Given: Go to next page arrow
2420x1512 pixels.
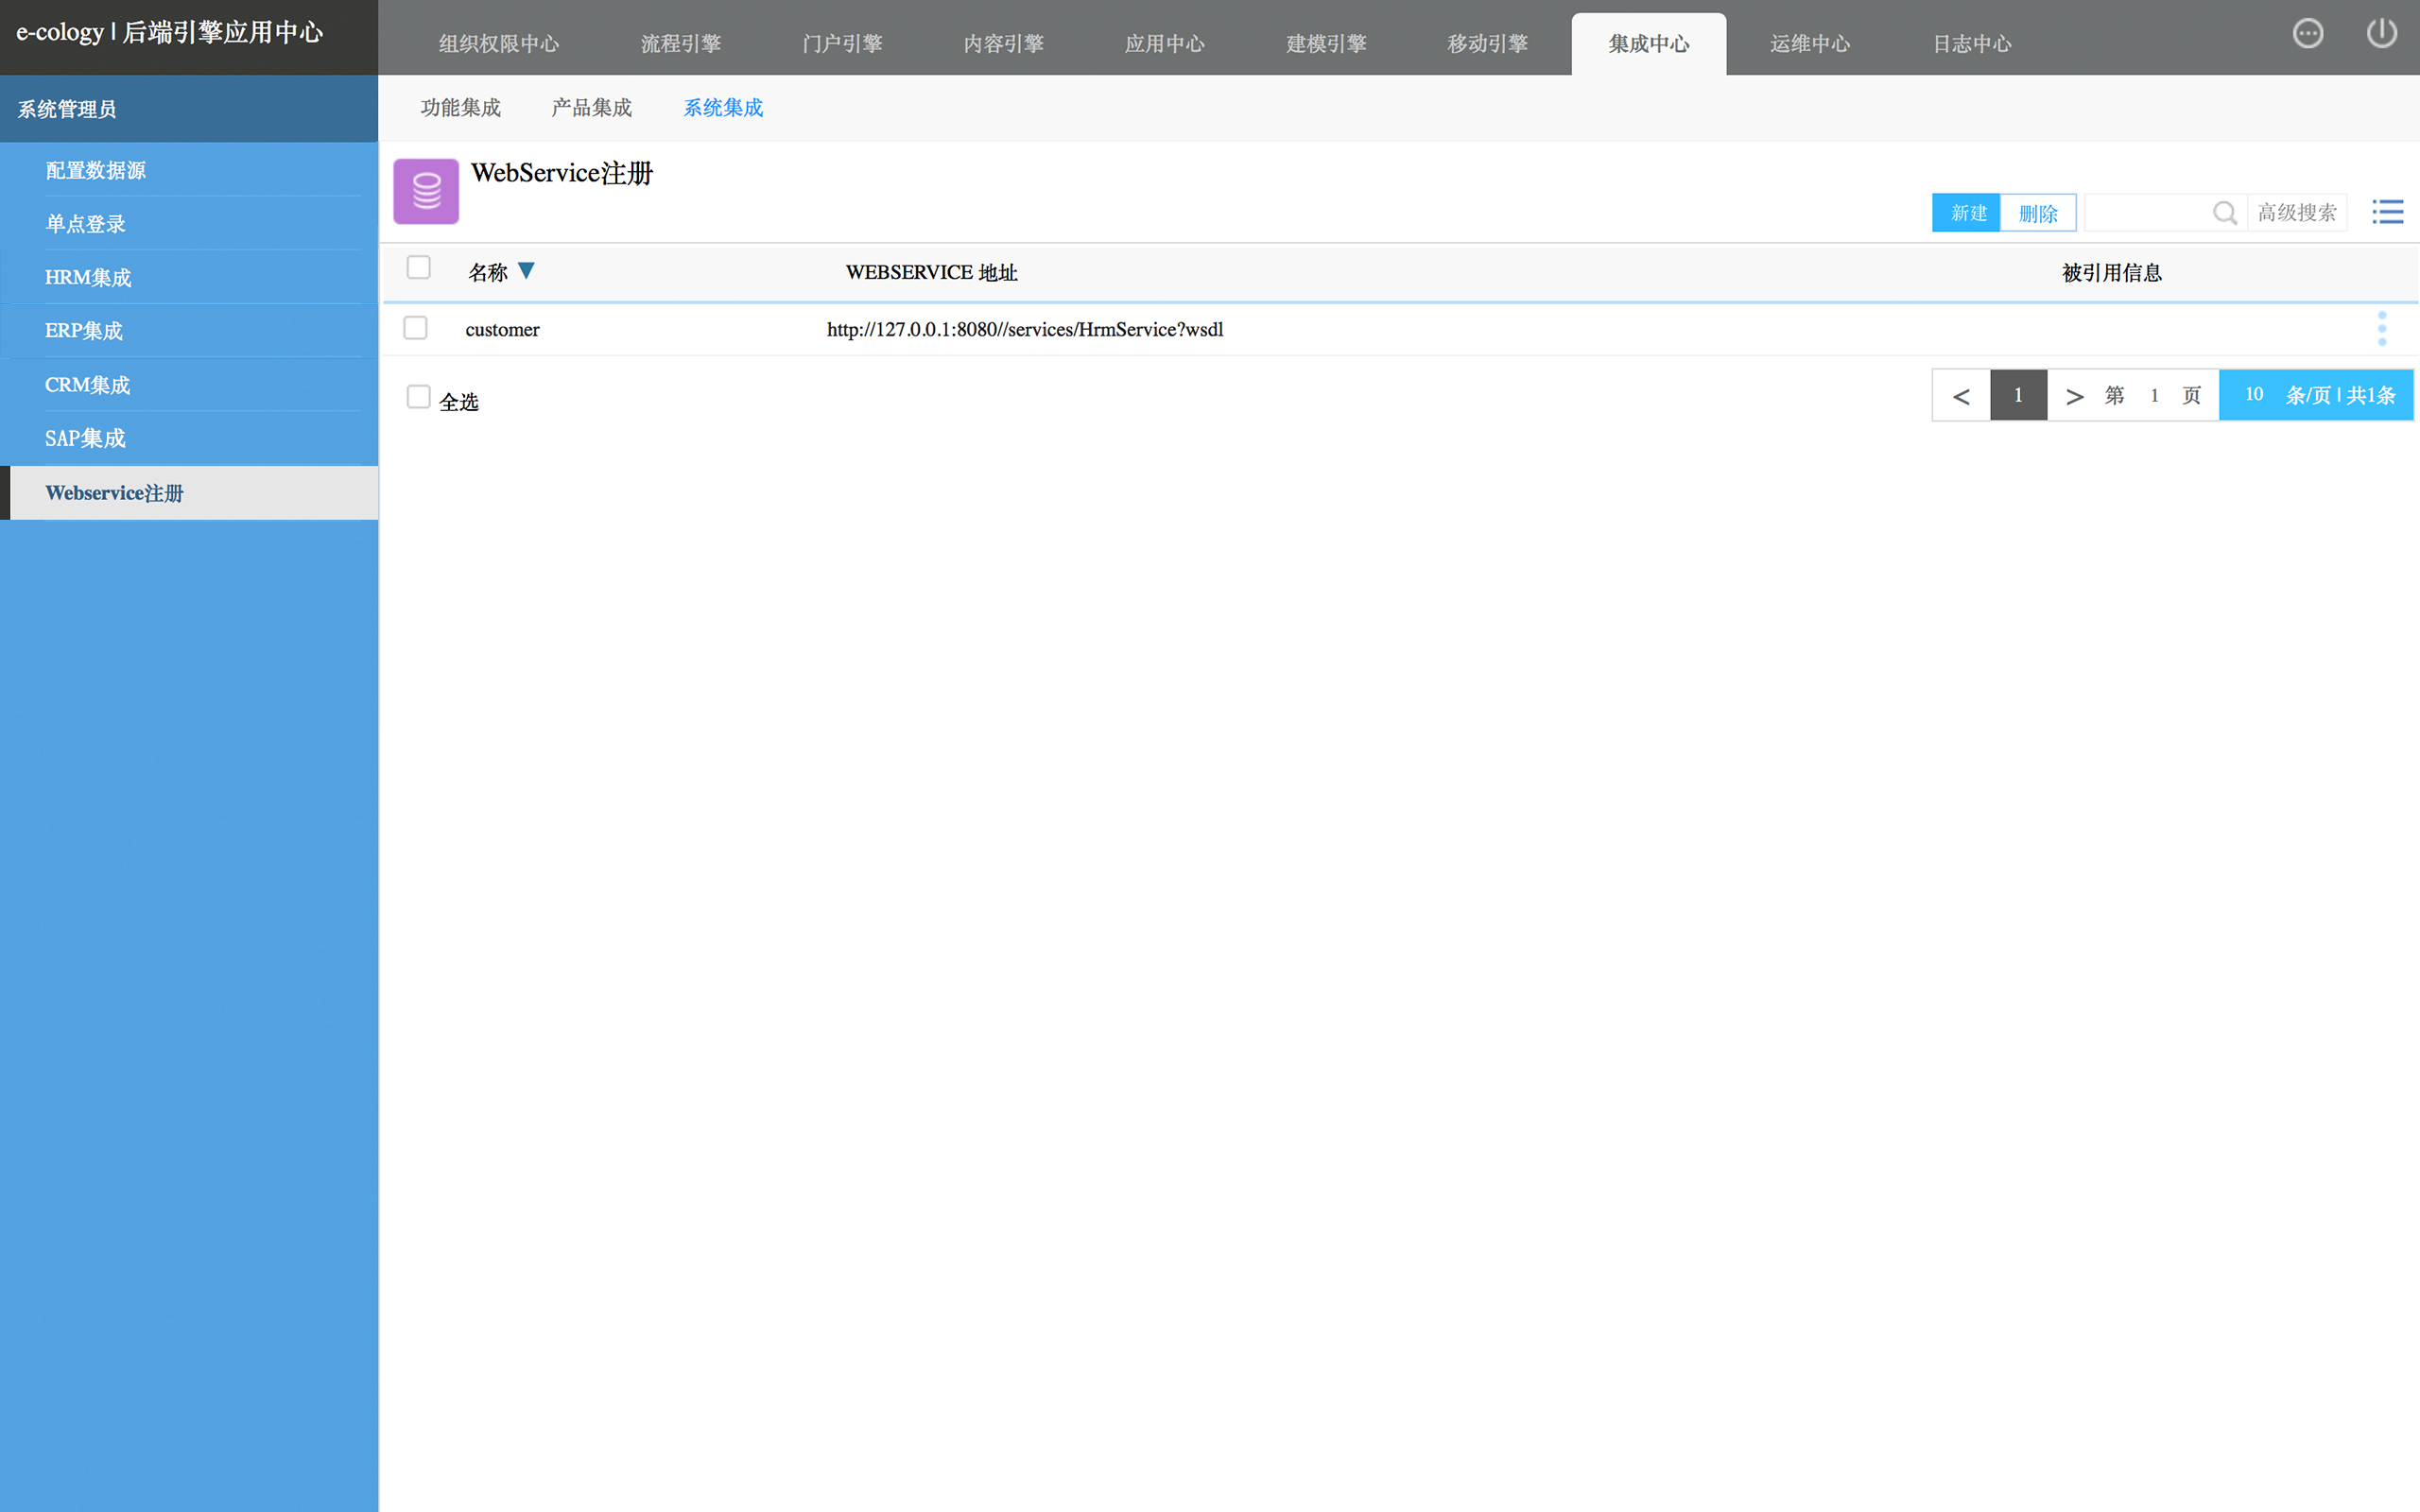Looking at the screenshot, I should [2074, 396].
